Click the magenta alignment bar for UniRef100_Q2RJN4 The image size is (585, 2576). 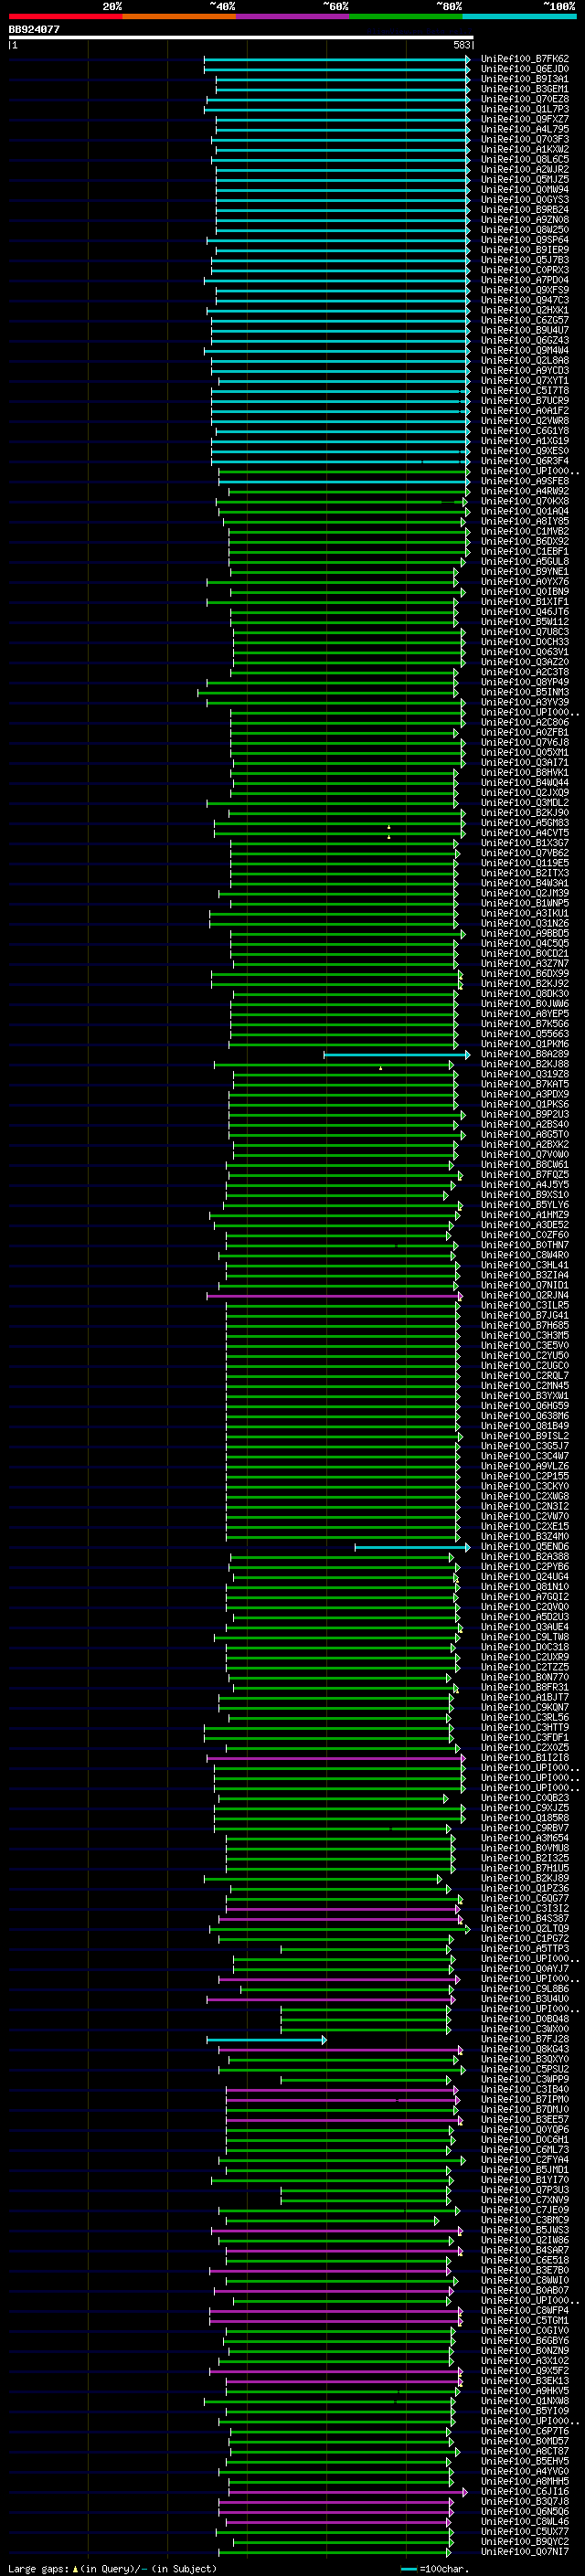coord(334,1296)
